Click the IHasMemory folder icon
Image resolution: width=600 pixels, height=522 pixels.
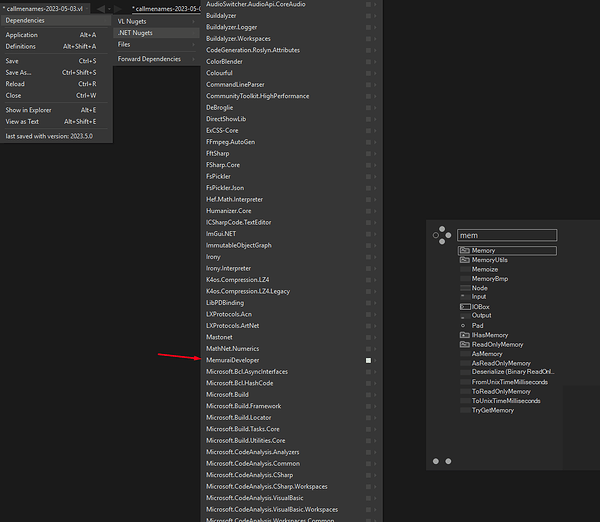[465, 335]
